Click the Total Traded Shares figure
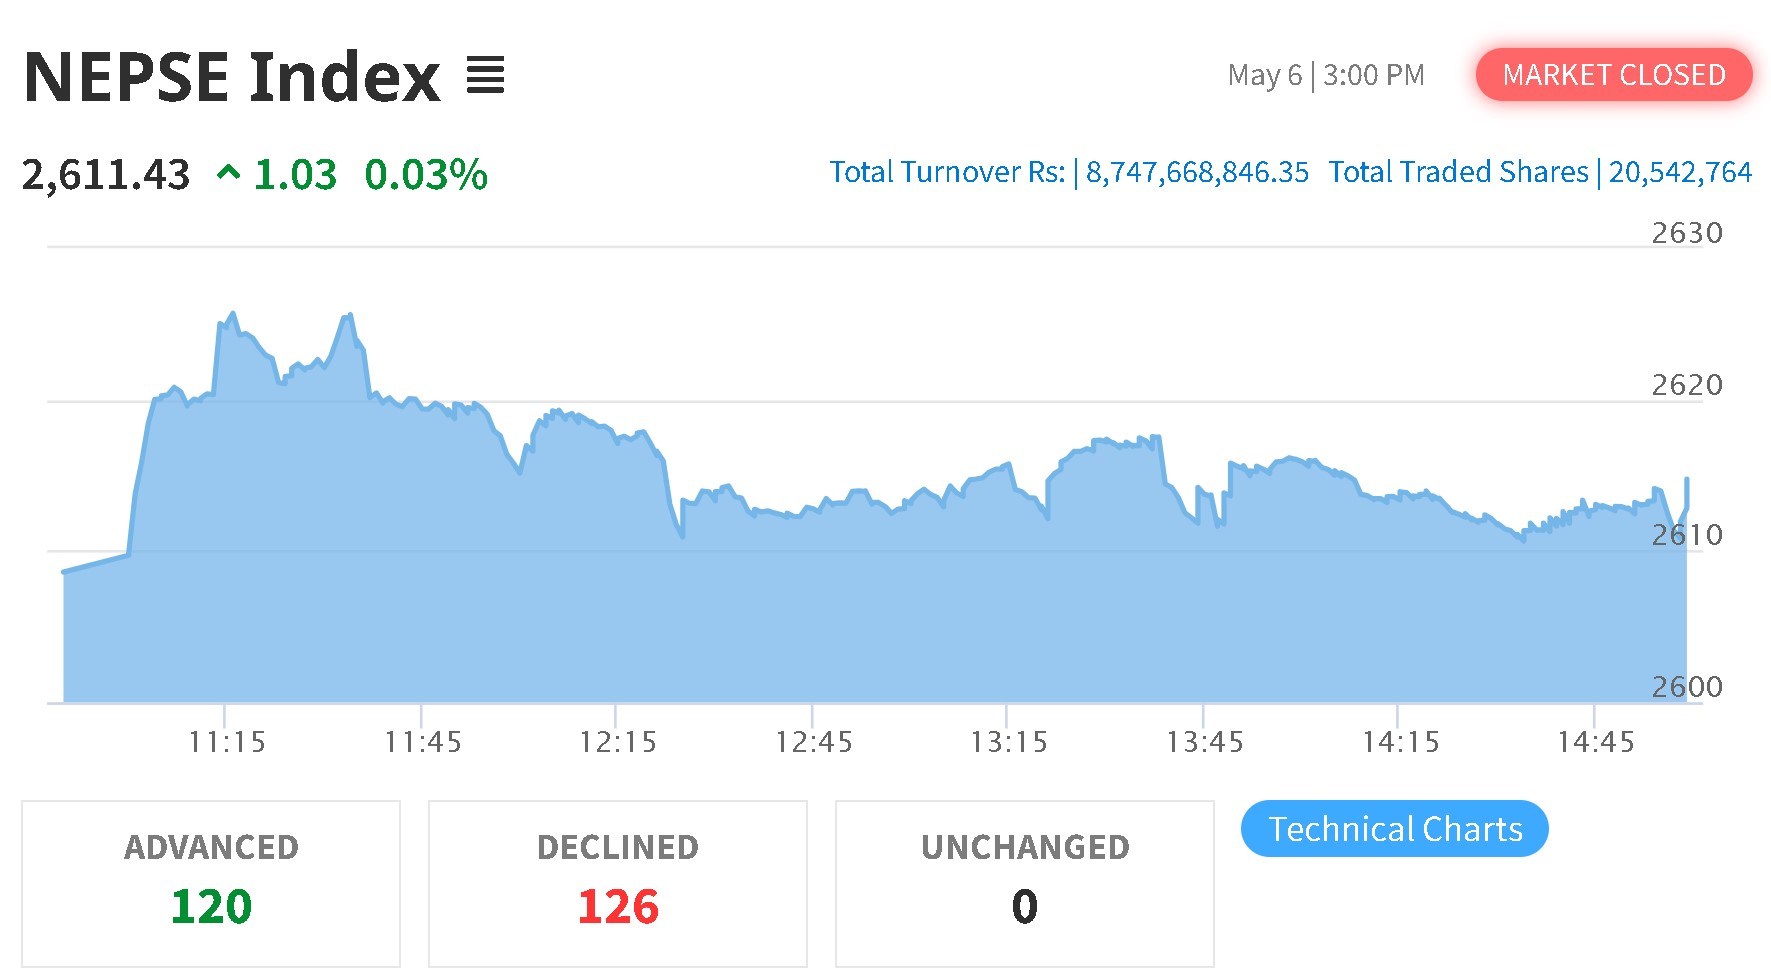The image size is (1771, 979). click(x=1680, y=172)
